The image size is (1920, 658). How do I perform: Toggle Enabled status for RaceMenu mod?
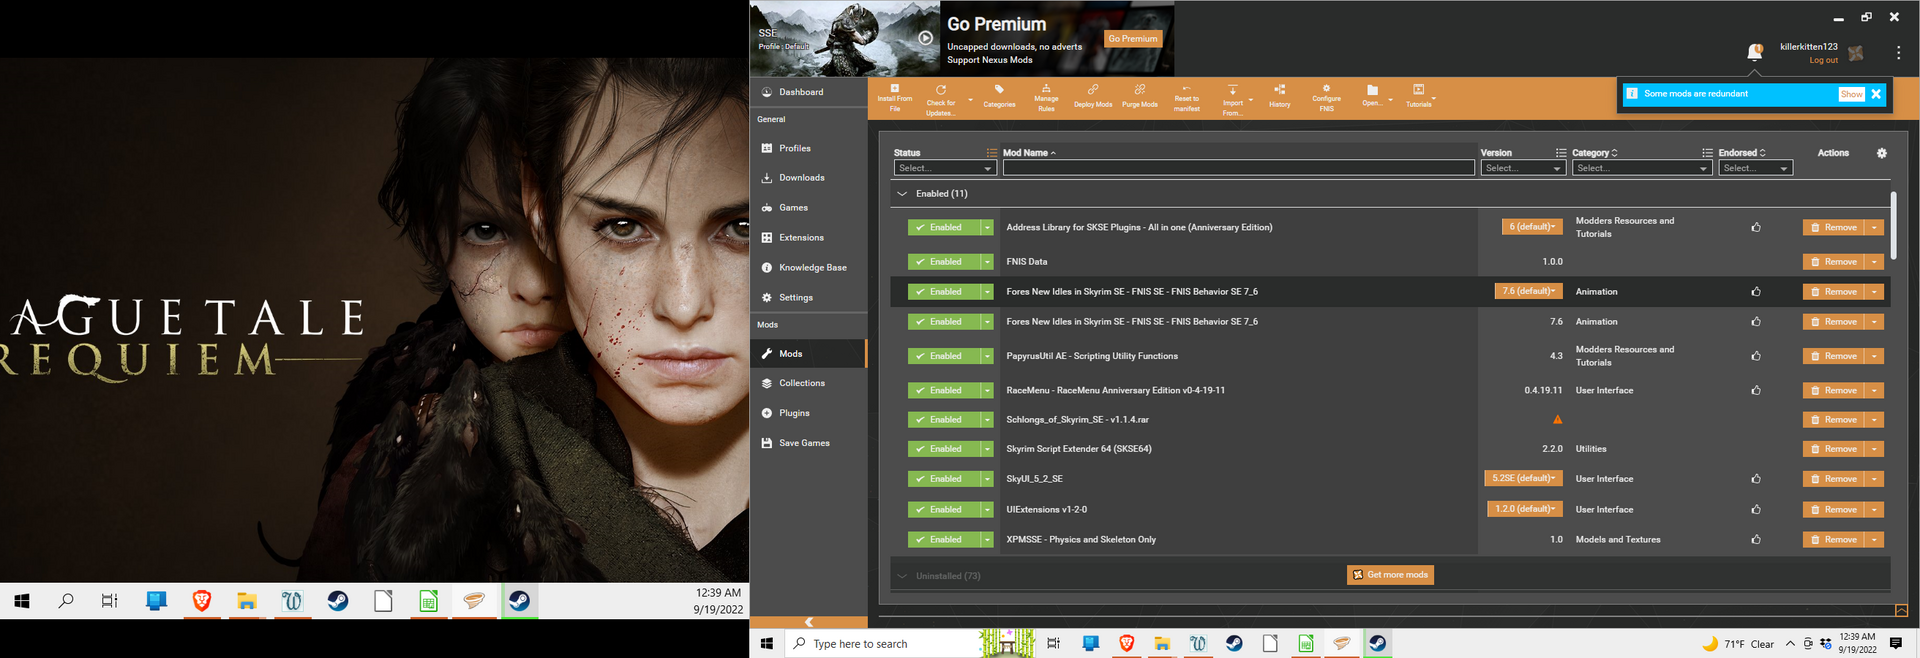pyautogui.click(x=944, y=391)
